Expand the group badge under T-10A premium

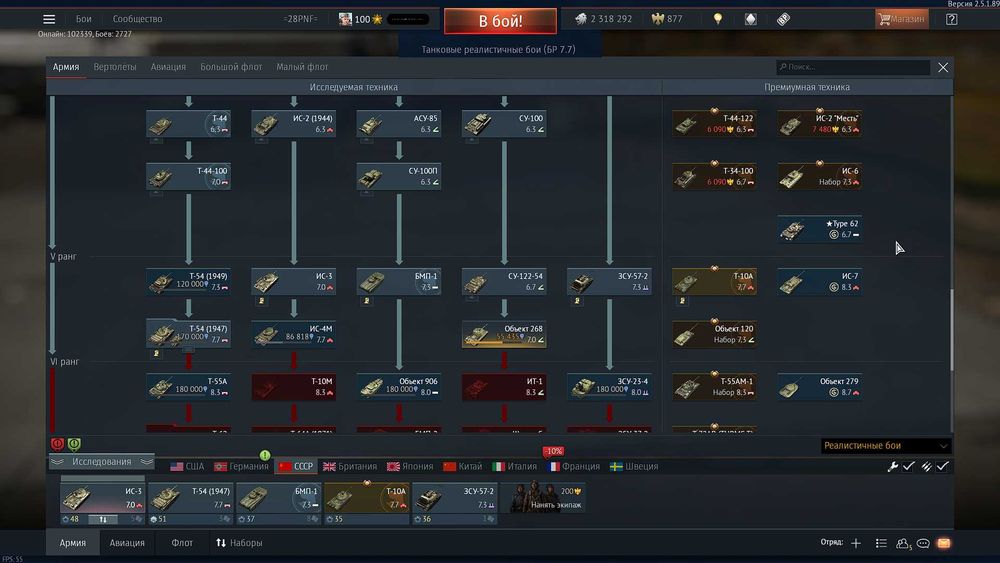tap(682, 301)
